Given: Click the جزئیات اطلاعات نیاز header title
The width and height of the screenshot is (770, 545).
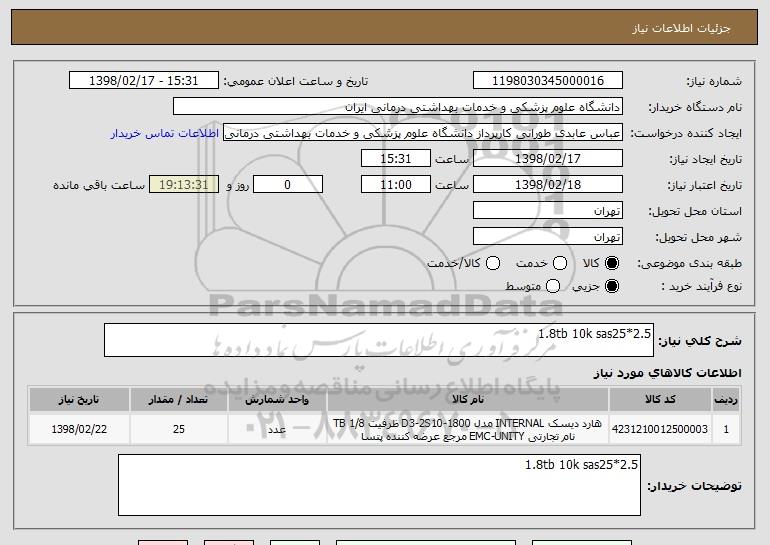Looking at the screenshot, I should coord(681,28).
